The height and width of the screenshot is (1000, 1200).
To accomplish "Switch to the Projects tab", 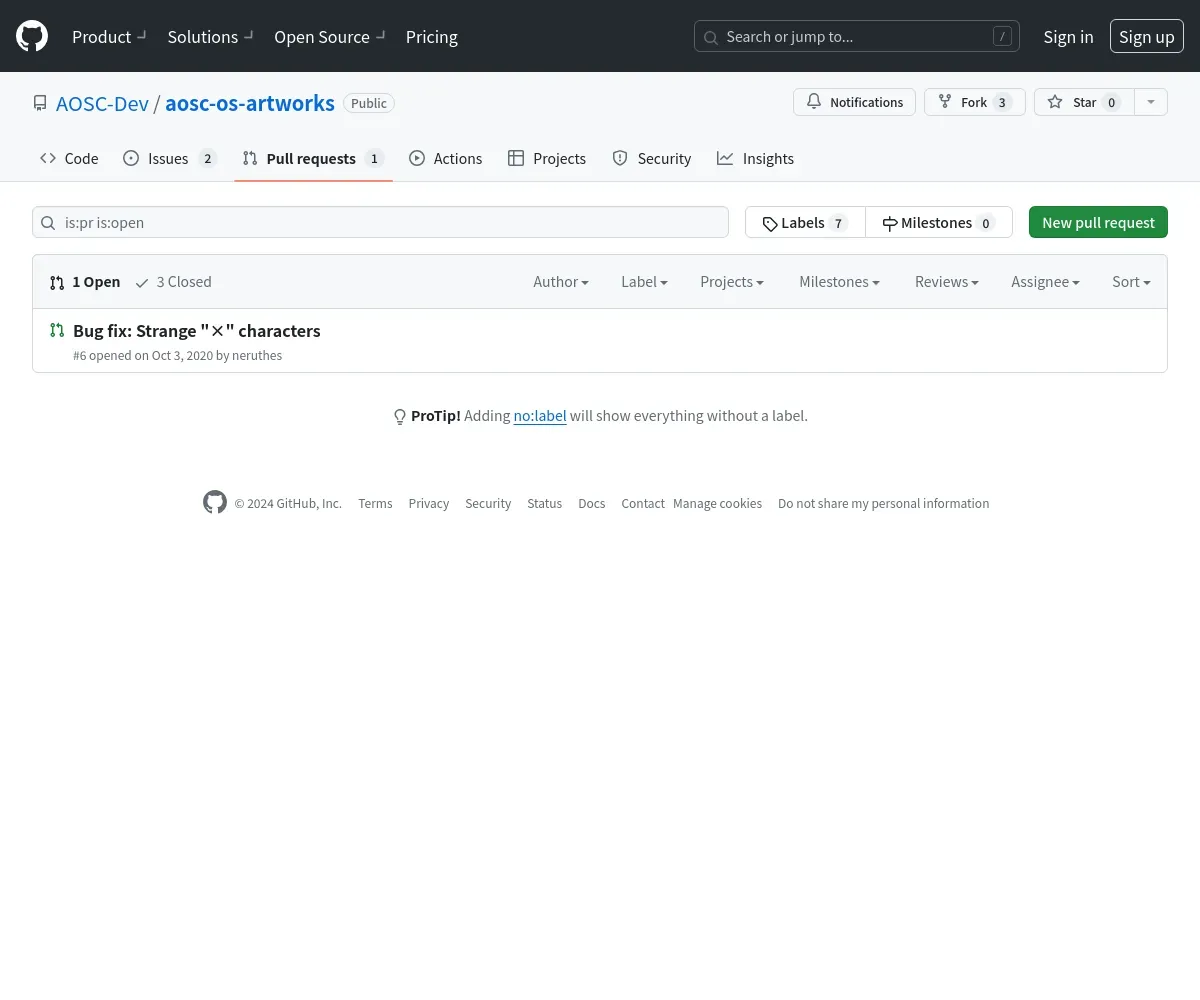I will 547,158.
